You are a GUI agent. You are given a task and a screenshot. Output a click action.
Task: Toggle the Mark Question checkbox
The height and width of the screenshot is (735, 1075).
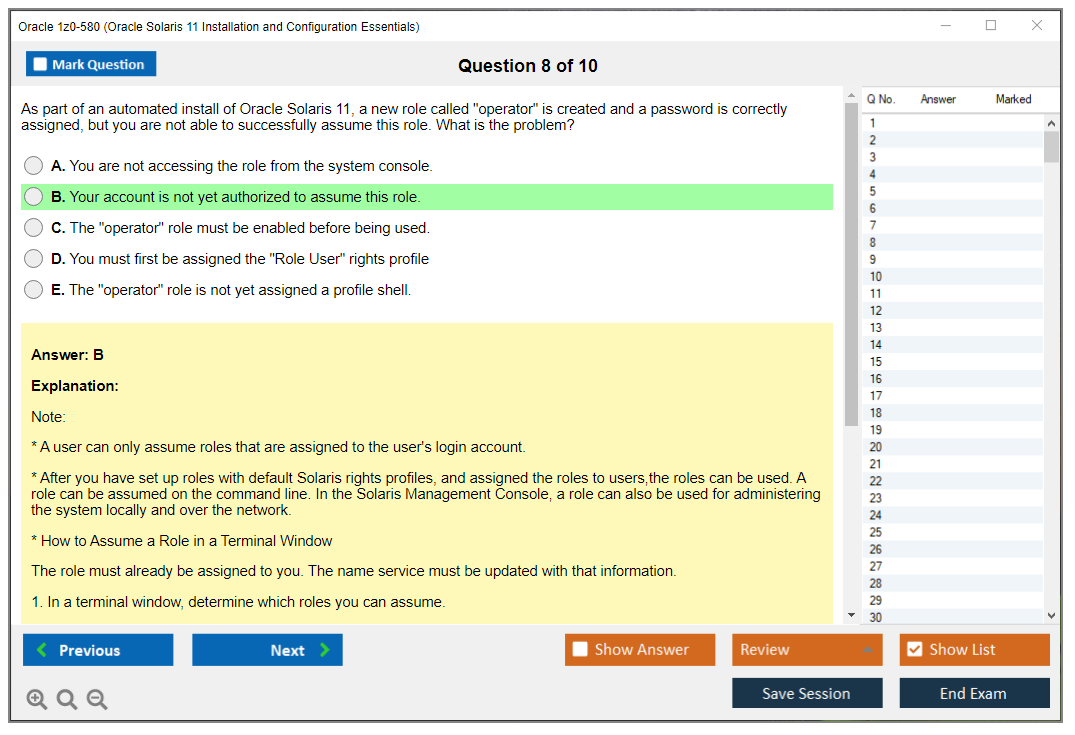coord(41,64)
